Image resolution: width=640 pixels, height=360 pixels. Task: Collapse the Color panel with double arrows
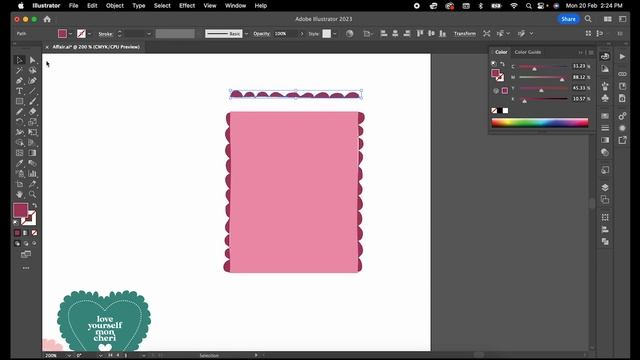point(581,52)
